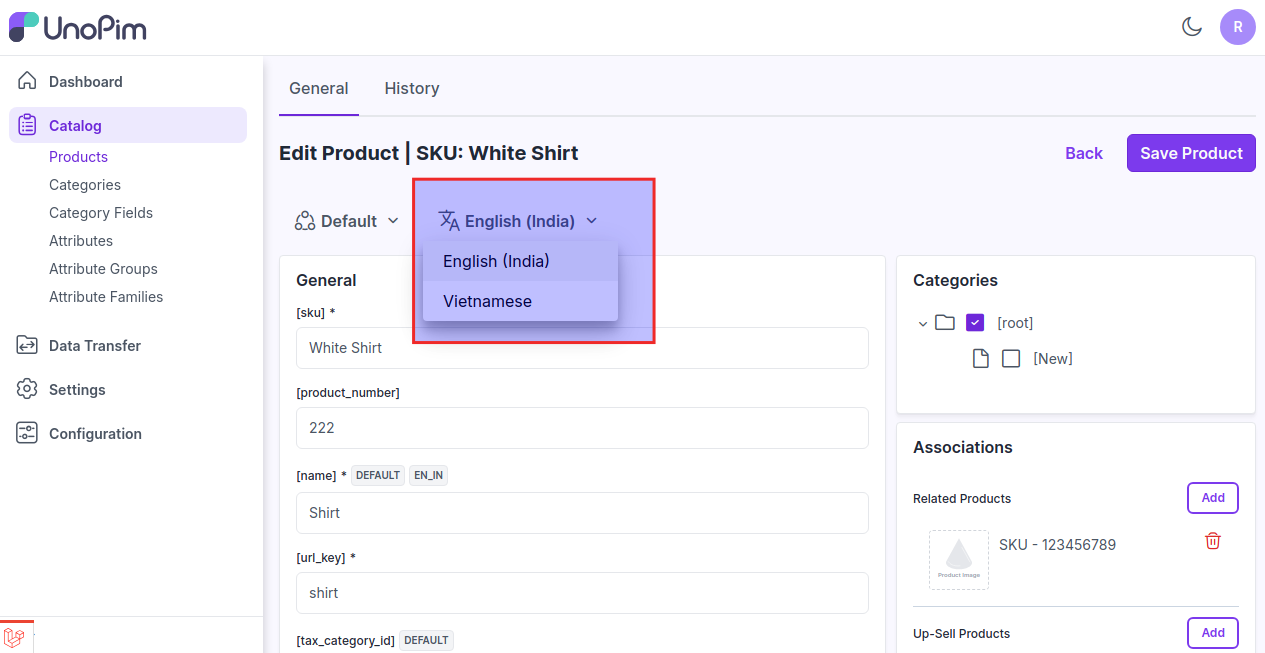Click the Settings gear icon

pos(28,389)
